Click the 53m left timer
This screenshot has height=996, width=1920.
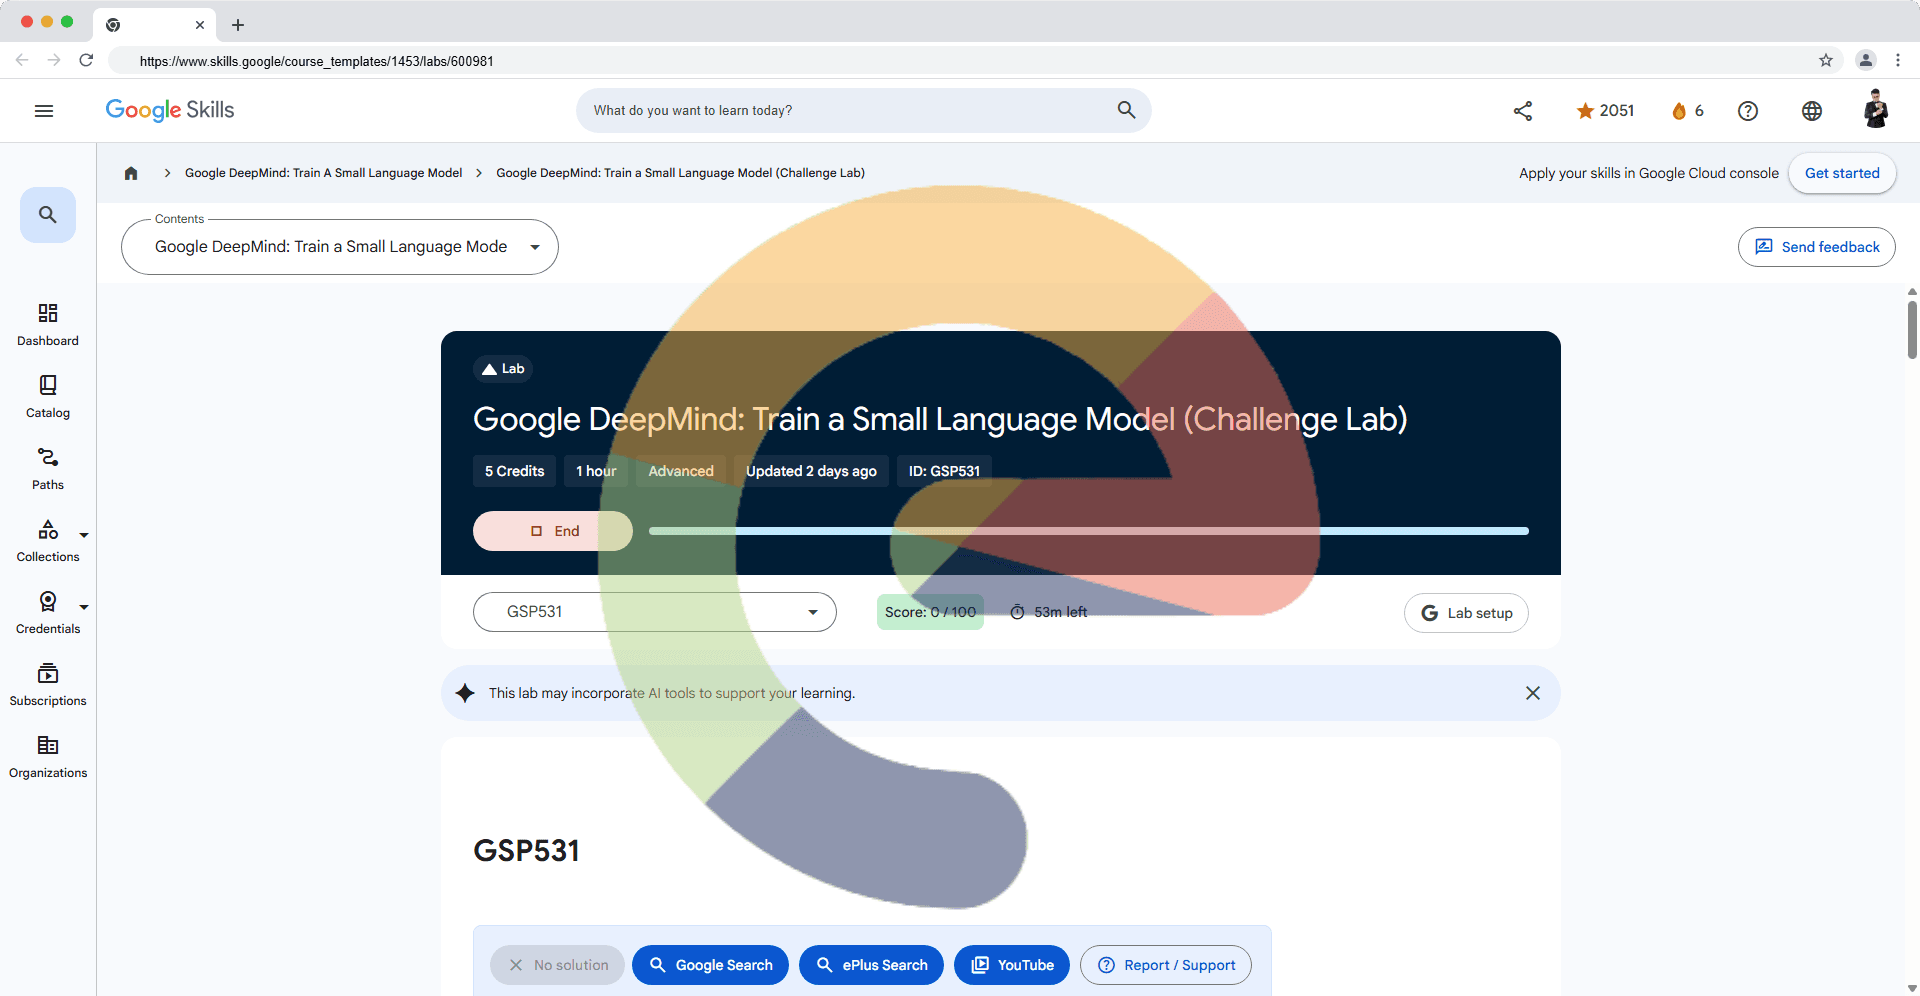1048,612
